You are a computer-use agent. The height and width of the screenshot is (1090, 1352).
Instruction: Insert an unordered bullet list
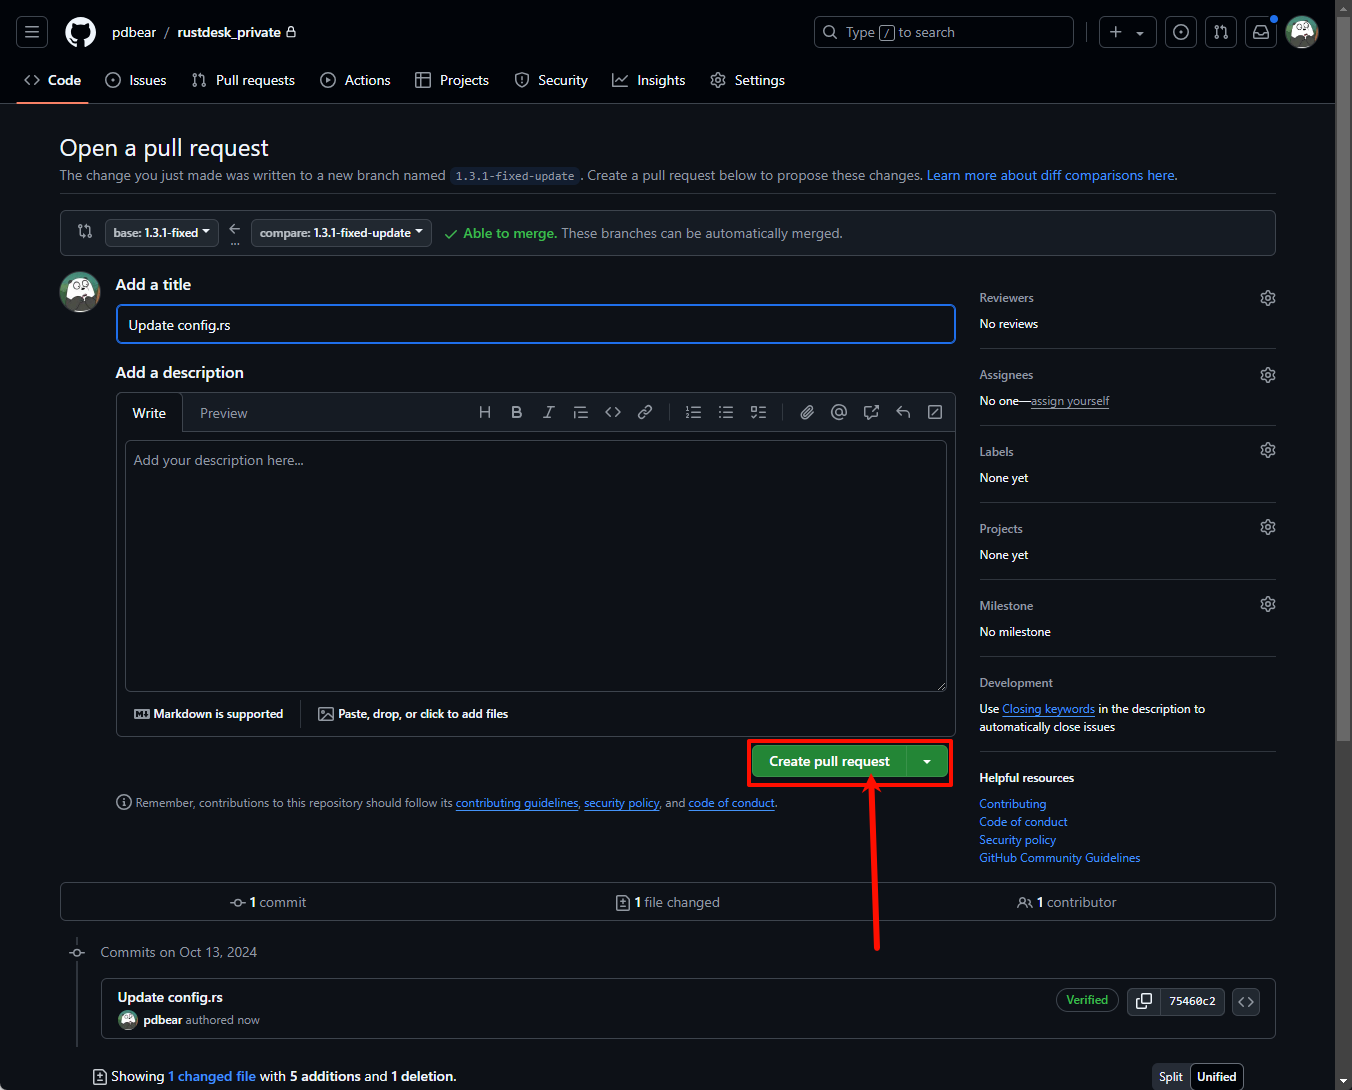click(x=726, y=412)
